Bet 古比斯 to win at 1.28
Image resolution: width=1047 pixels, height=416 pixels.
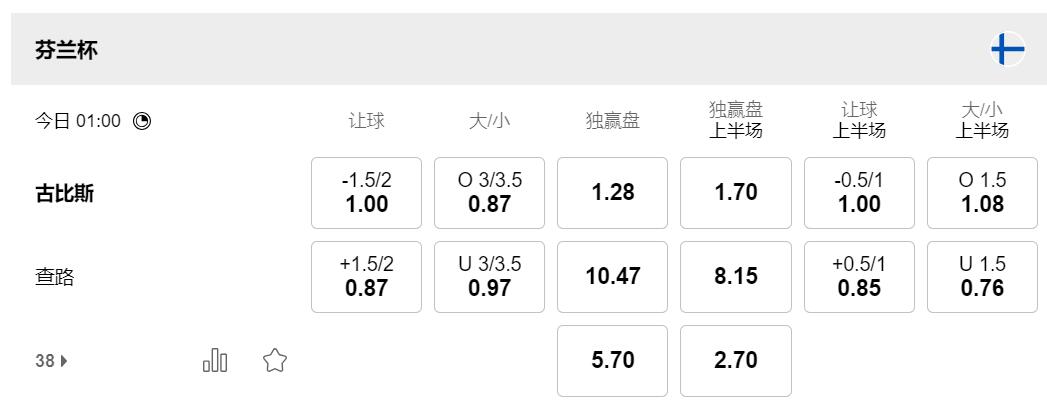[613, 193]
